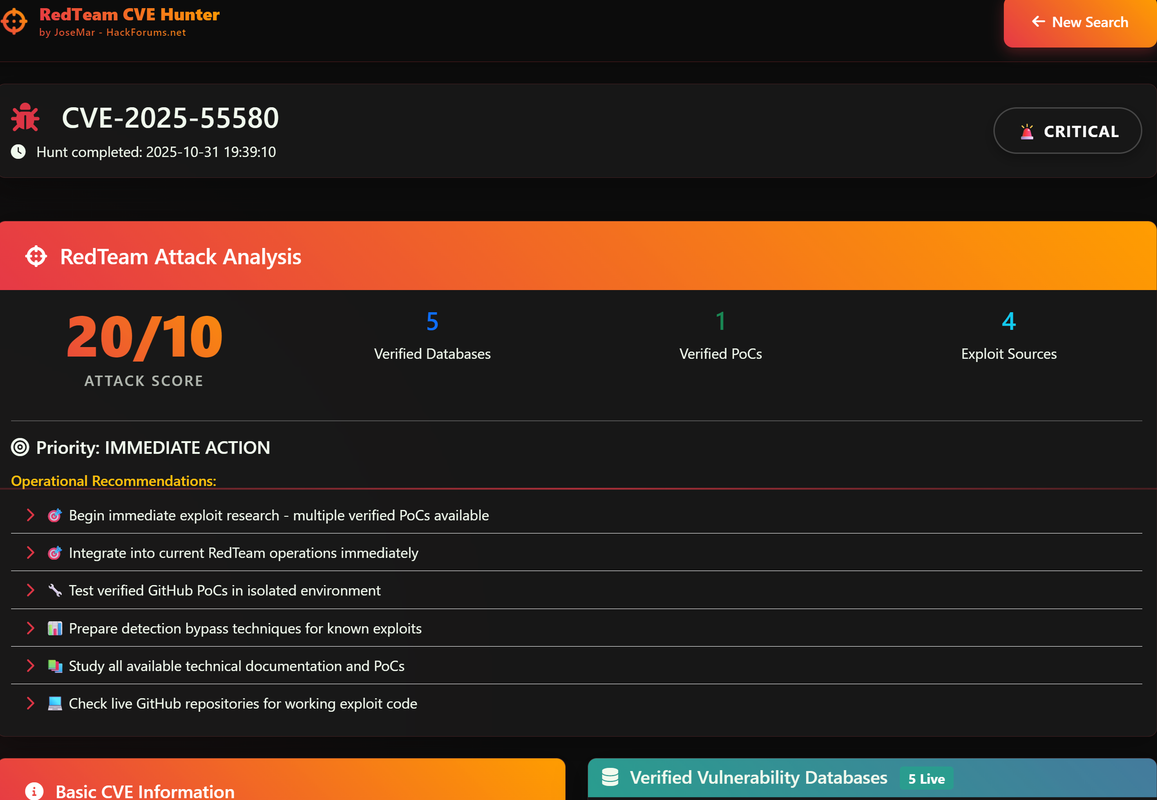
Task: Expand chevron for Begin immediate exploit research
Action: [30, 515]
